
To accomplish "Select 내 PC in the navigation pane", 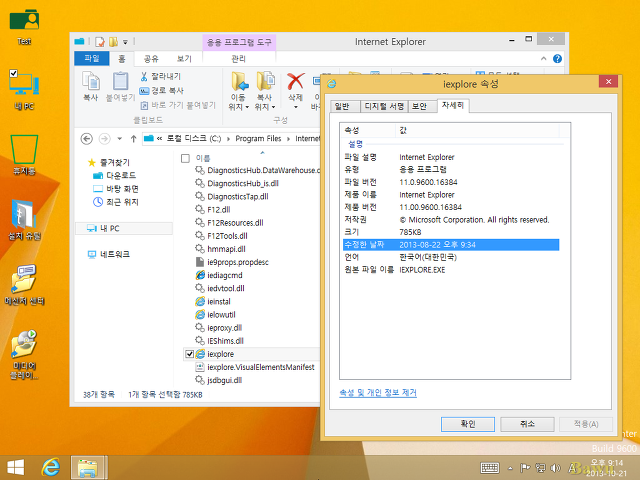I will point(124,229).
